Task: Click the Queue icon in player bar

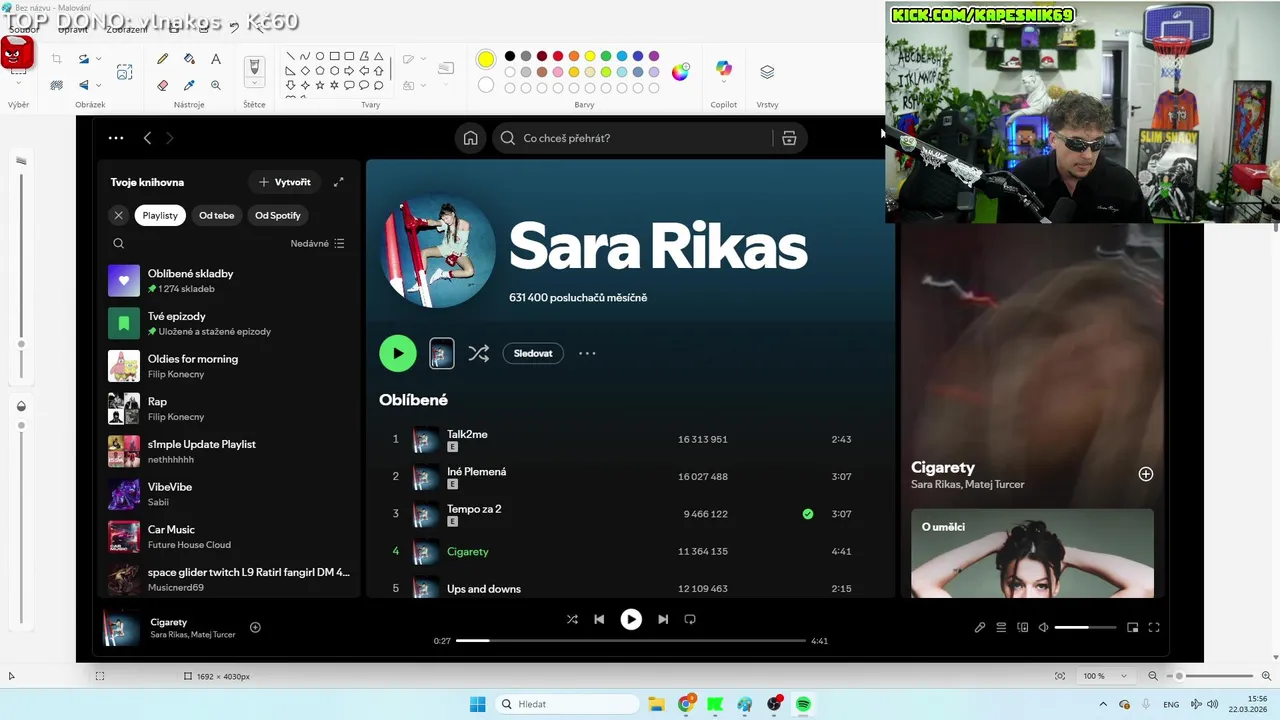Action: [x=1001, y=627]
